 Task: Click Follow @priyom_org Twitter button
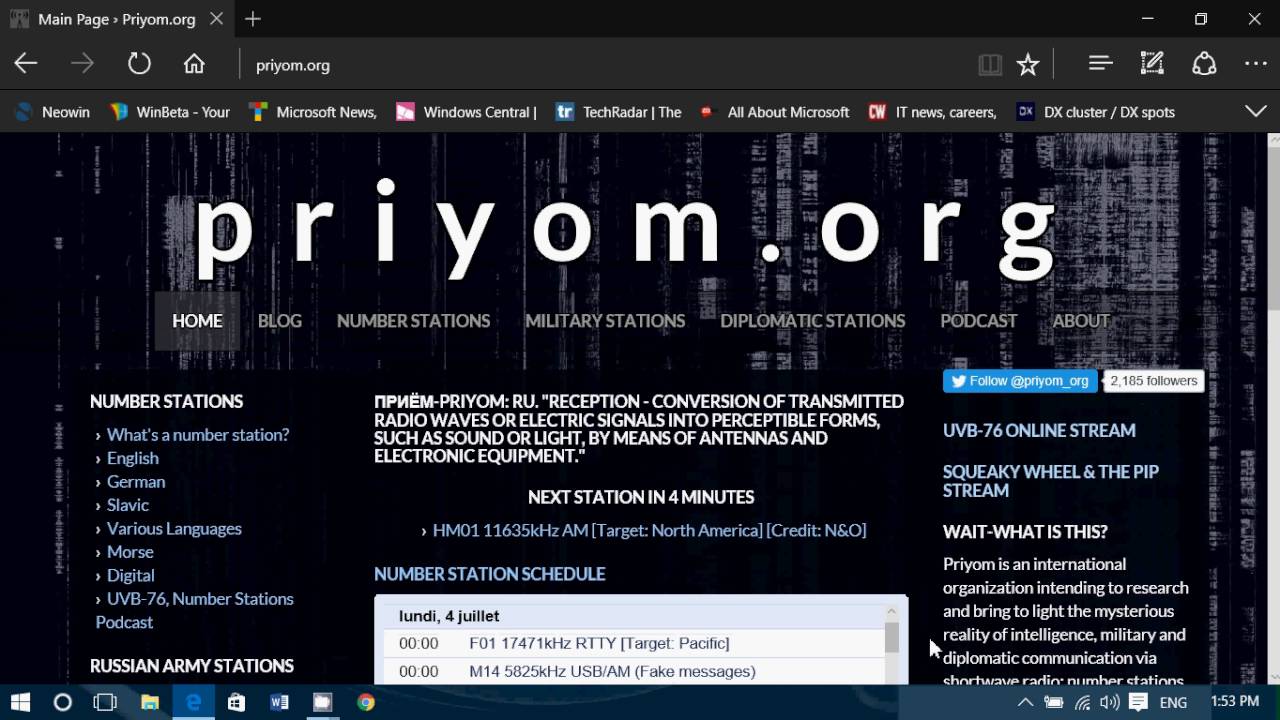coord(1020,381)
